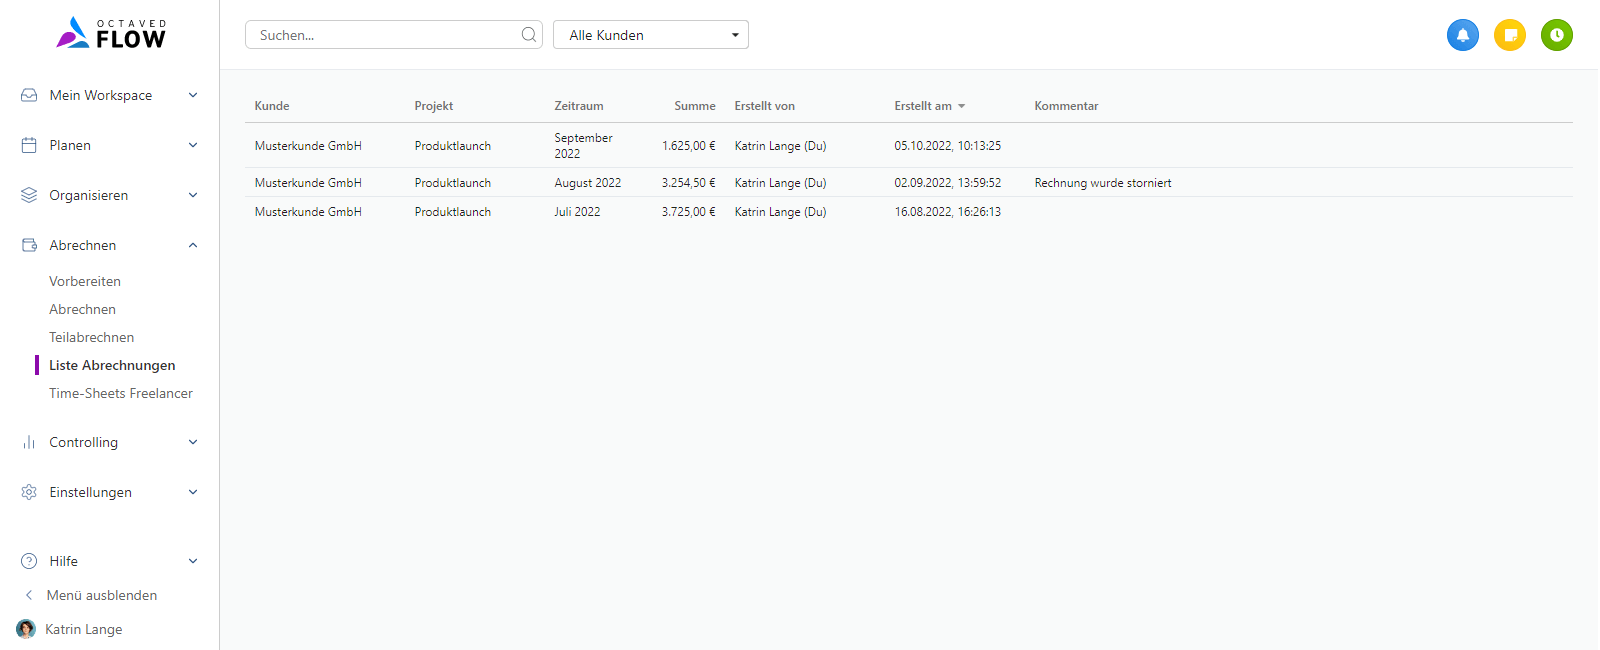The height and width of the screenshot is (650, 1600).
Task: Click Musterkunde GmbH in September 2022 row
Action: click(308, 146)
